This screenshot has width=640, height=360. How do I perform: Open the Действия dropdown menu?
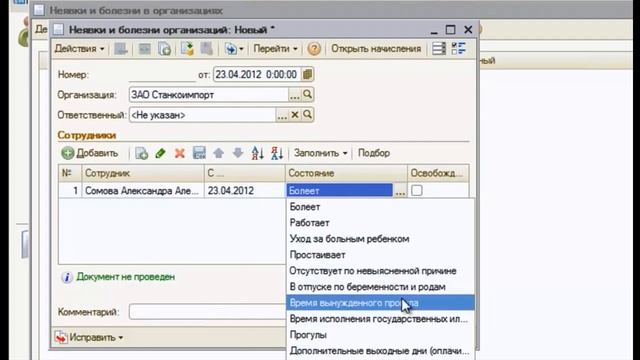click(80, 49)
